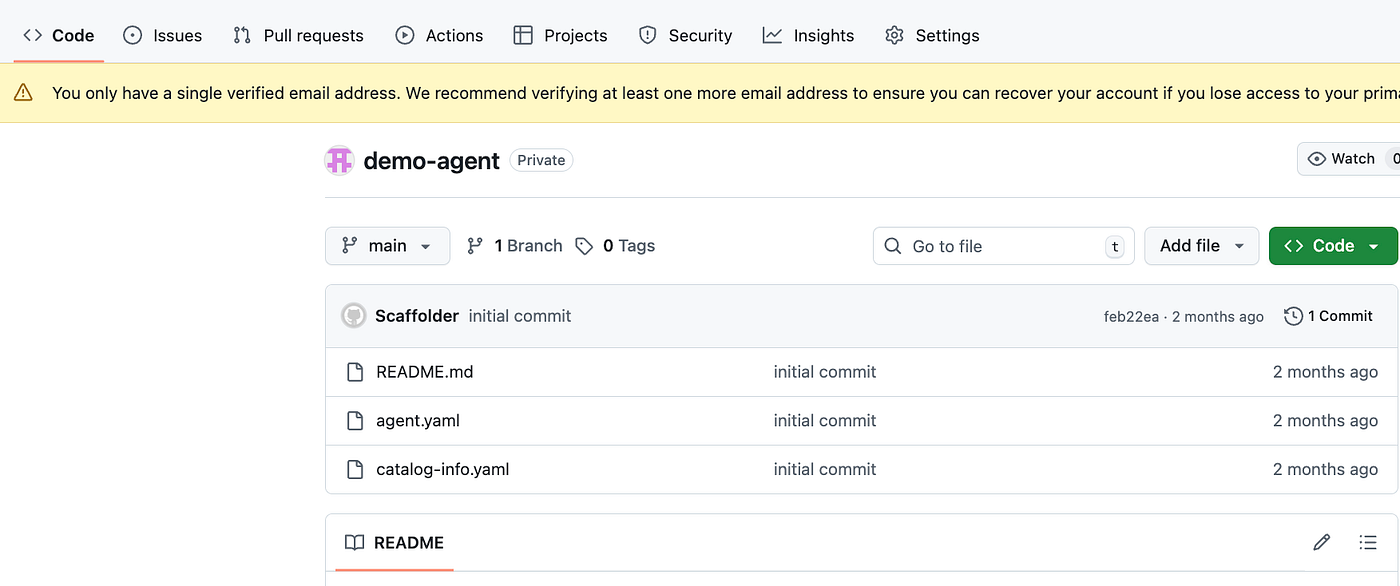The height and width of the screenshot is (586, 1400).
Task: Open the main branch dropdown
Action: click(387, 246)
